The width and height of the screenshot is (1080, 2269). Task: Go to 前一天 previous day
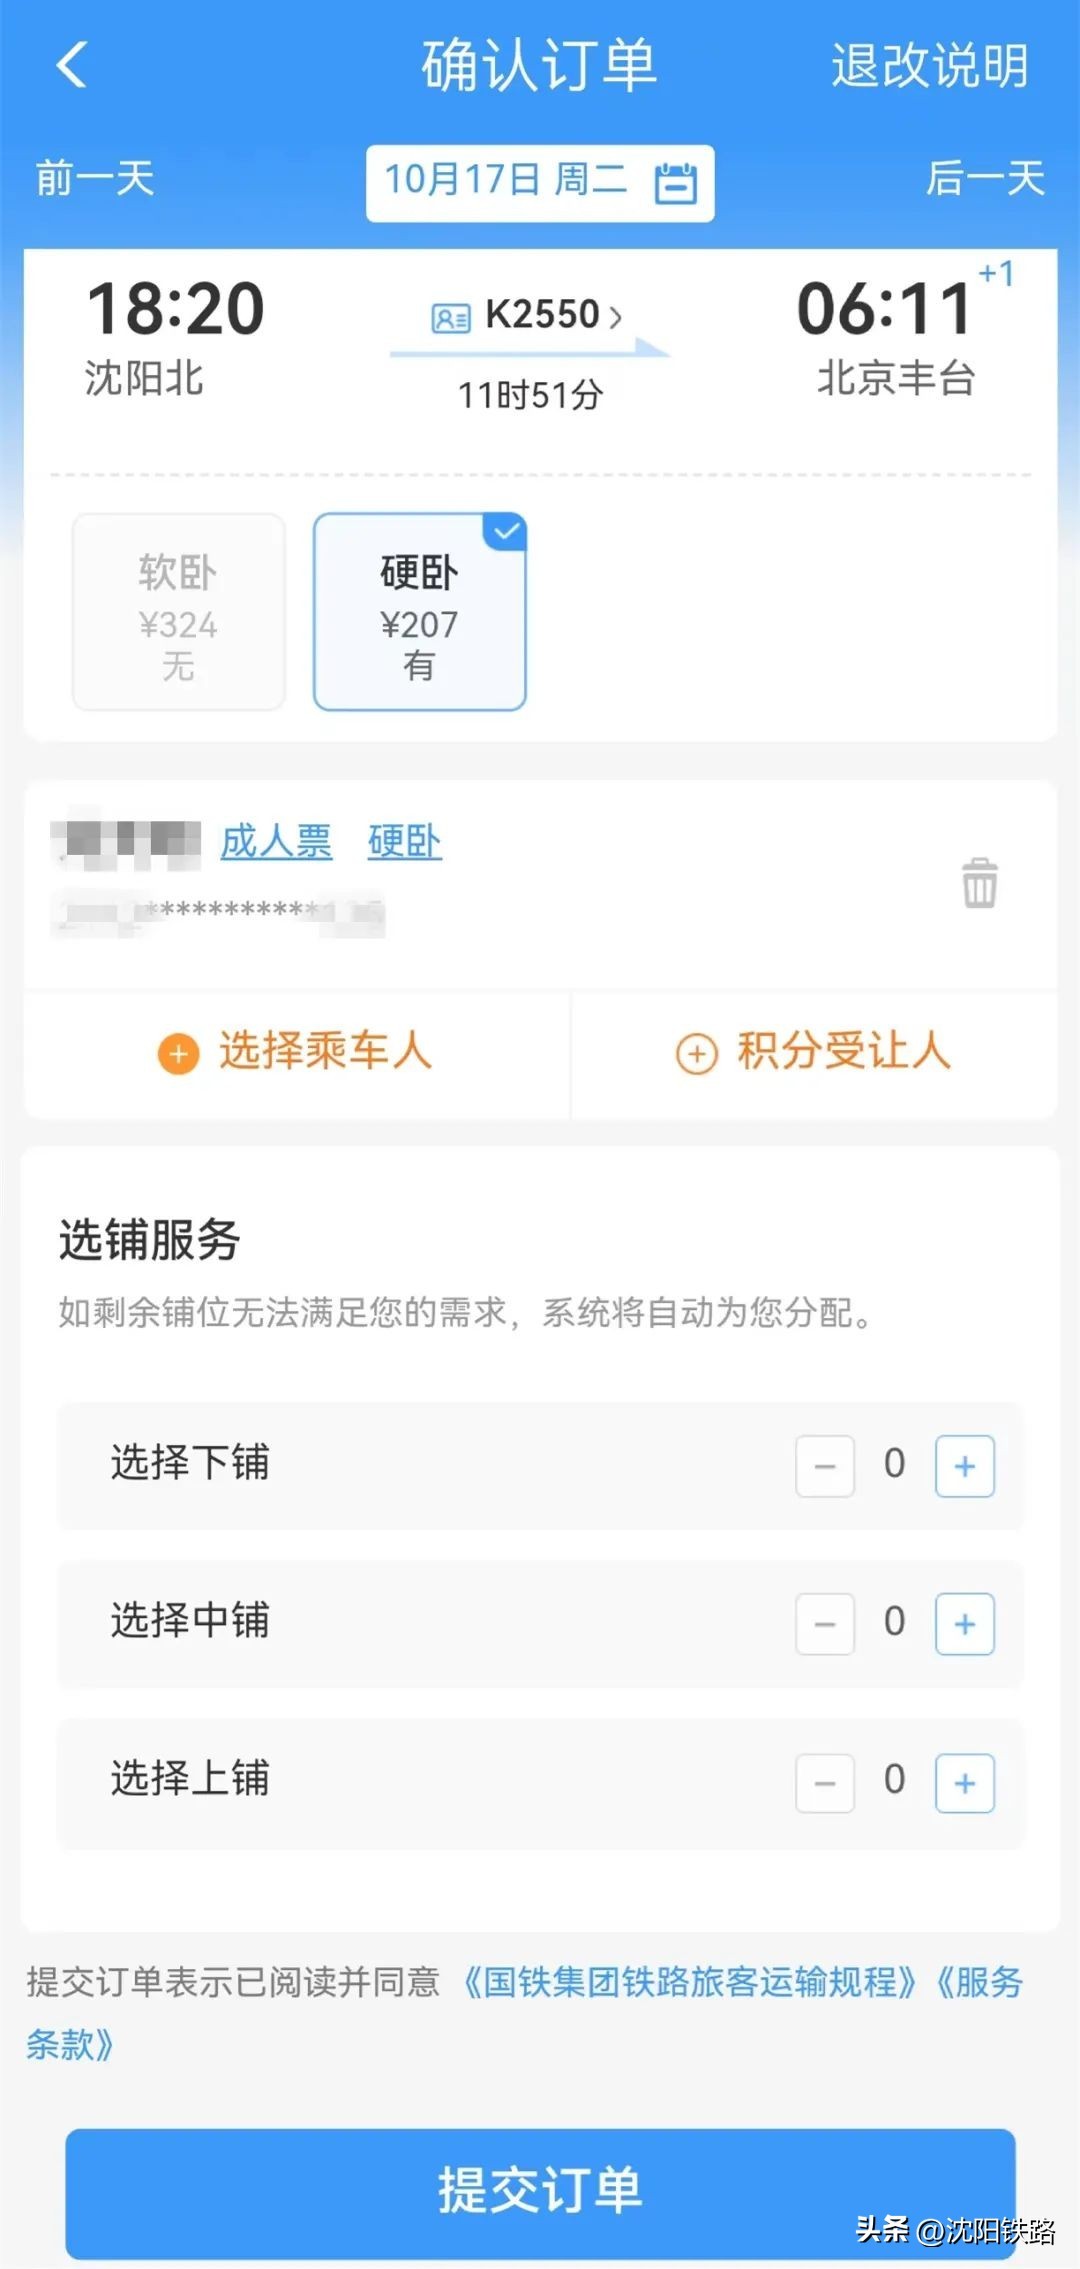coord(95,180)
